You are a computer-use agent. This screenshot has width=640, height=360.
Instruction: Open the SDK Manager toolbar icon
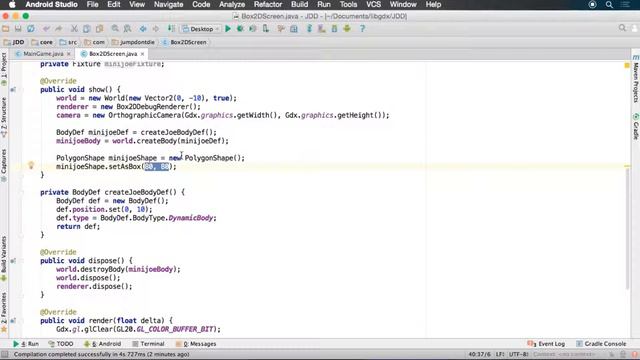pyautogui.click(x=334, y=29)
